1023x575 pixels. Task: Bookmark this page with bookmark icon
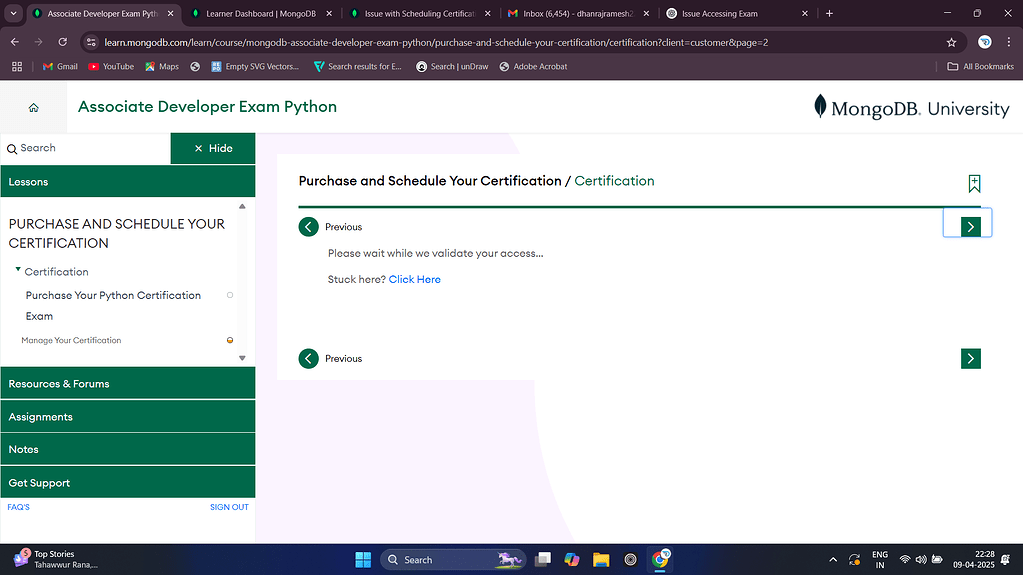coord(974,183)
